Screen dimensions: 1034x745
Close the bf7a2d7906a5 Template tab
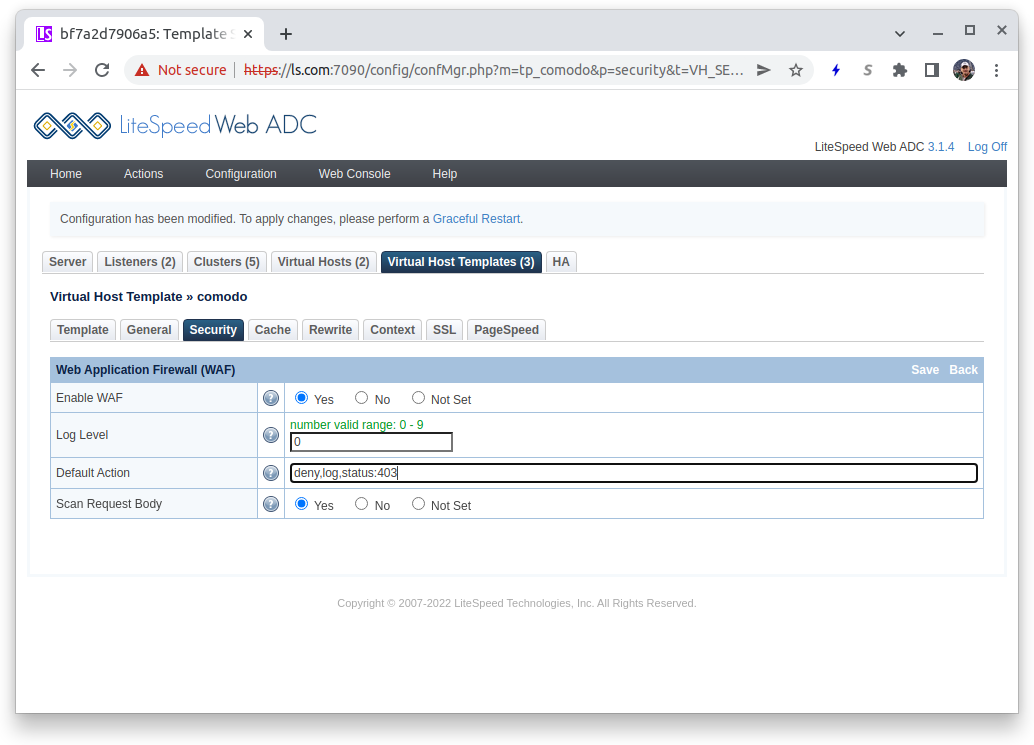click(248, 34)
